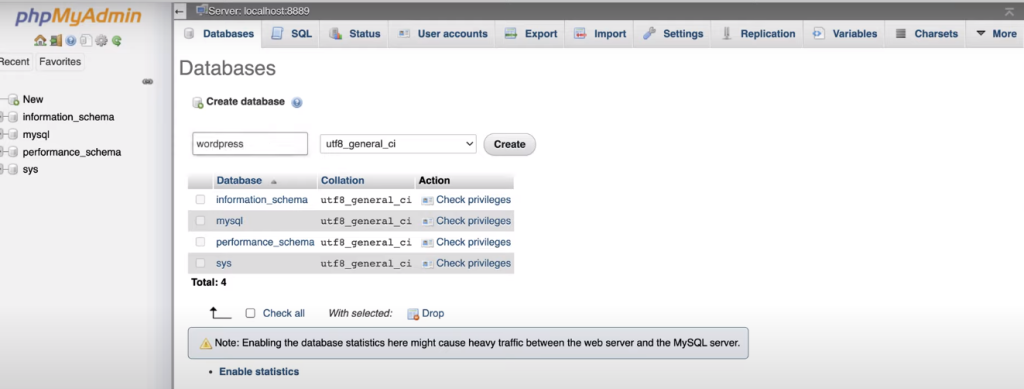The image size is (1024, 389).
Task: Click privileges icon in information_schema row
Action: (428, 200)
